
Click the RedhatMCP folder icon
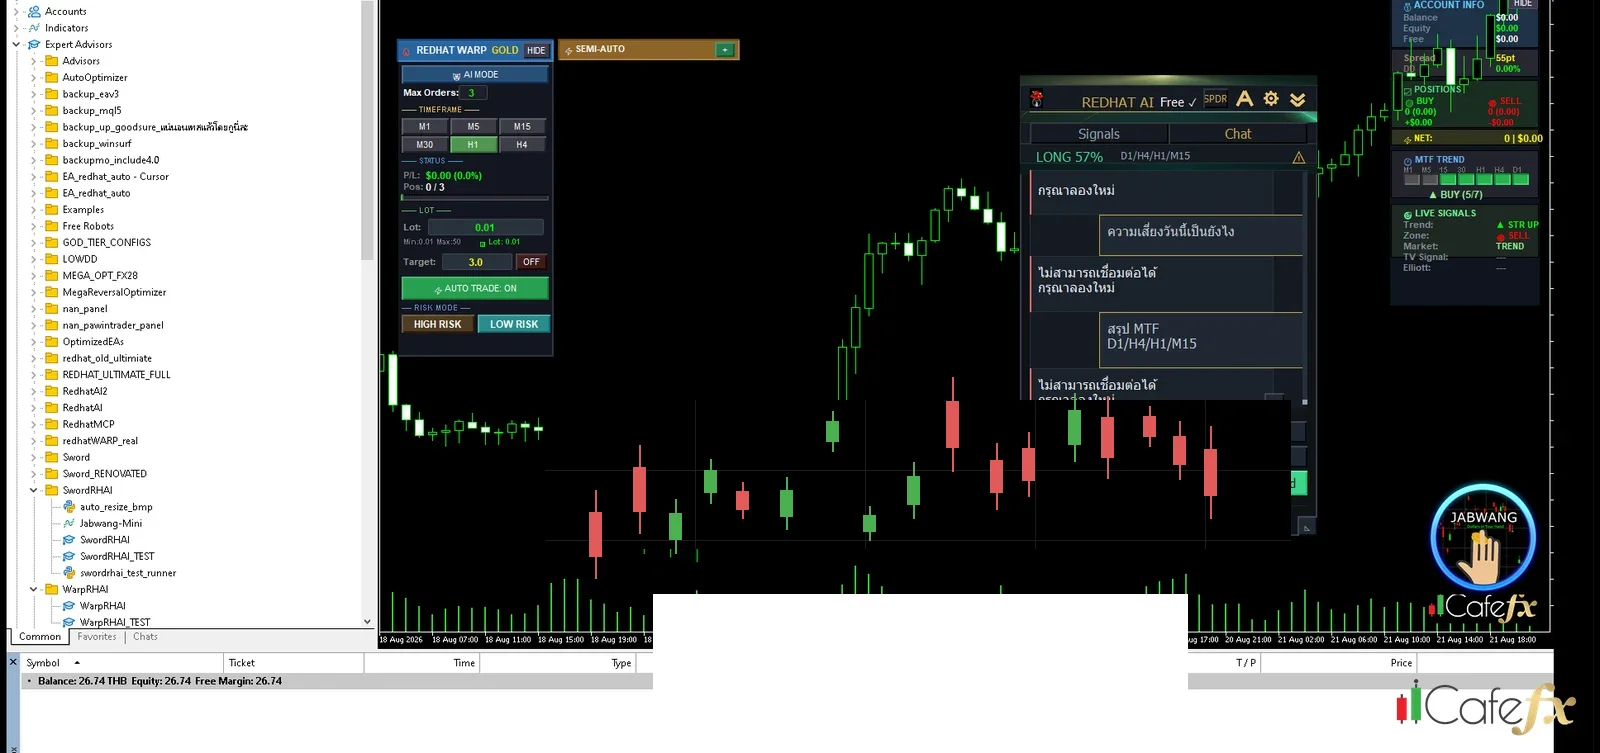(52, 424)
